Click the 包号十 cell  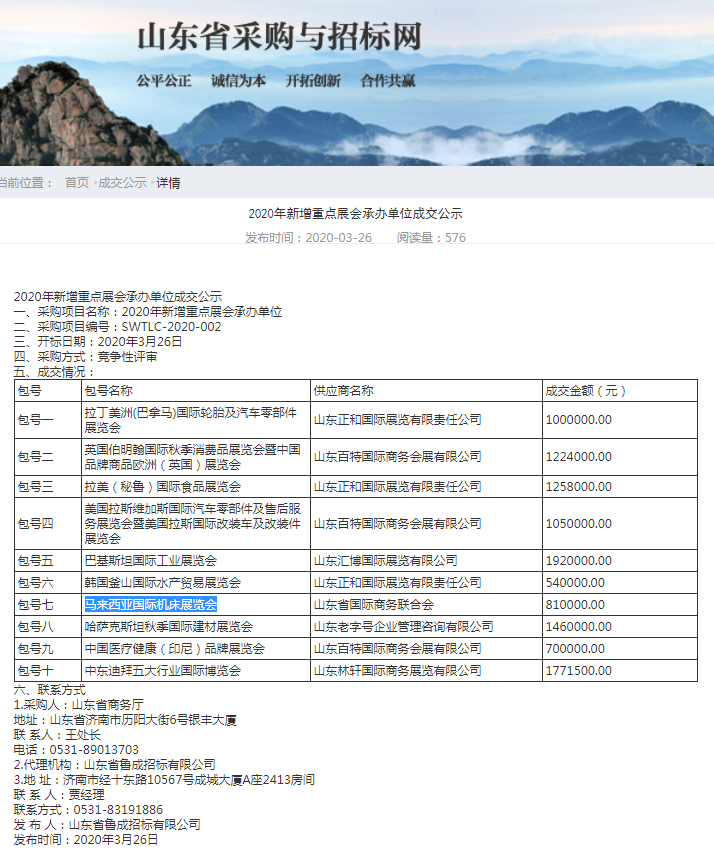pos(48,670)
